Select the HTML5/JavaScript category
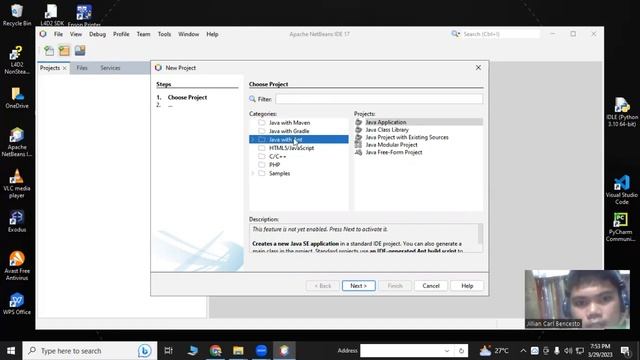 tap(291, 148)
